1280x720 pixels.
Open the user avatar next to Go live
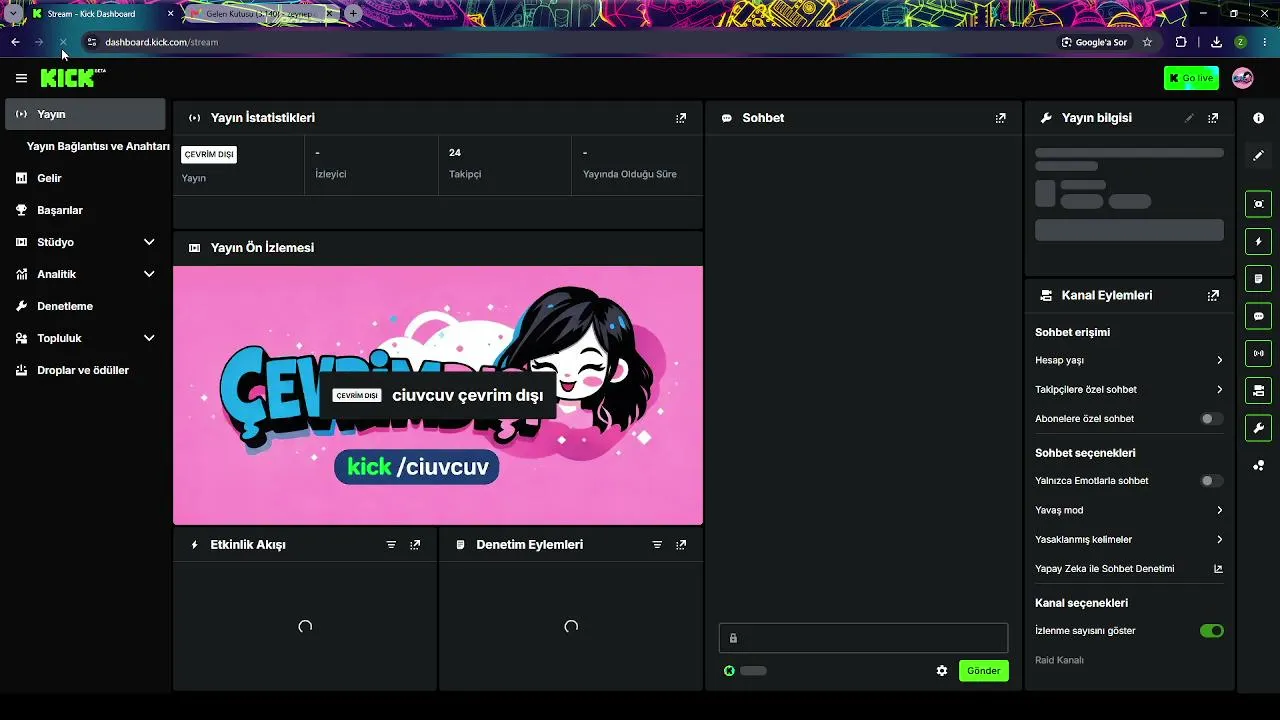(1243, 78)
